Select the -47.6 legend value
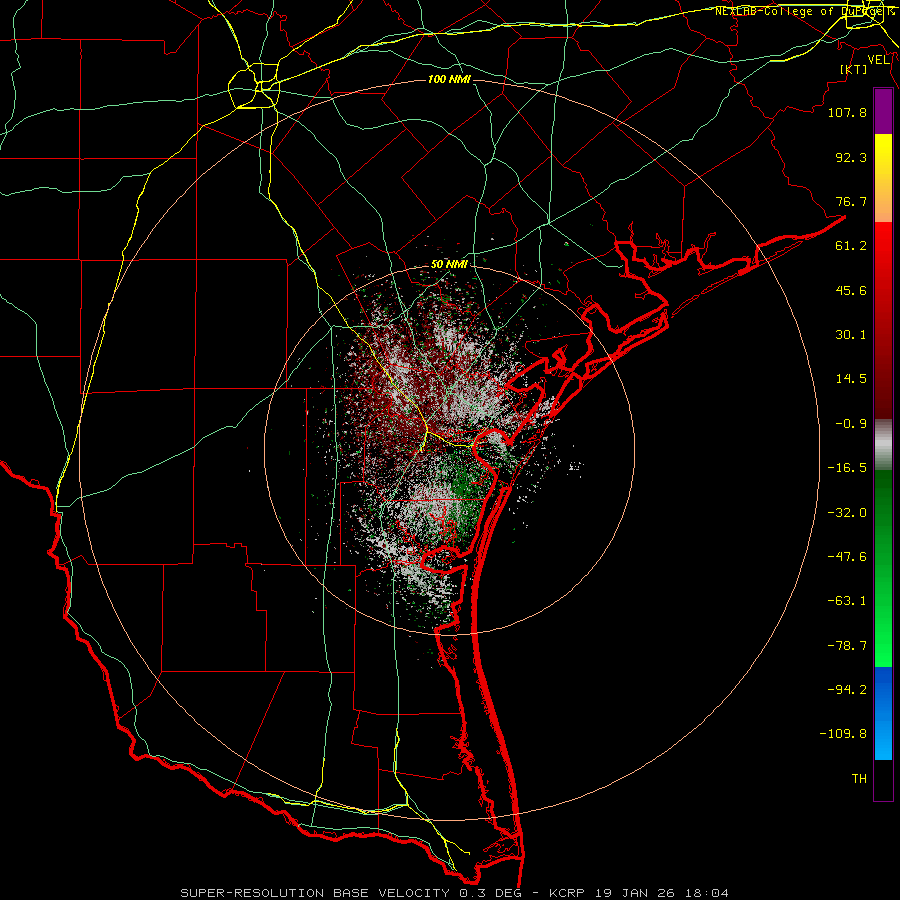900x900 pixels. 847,557
